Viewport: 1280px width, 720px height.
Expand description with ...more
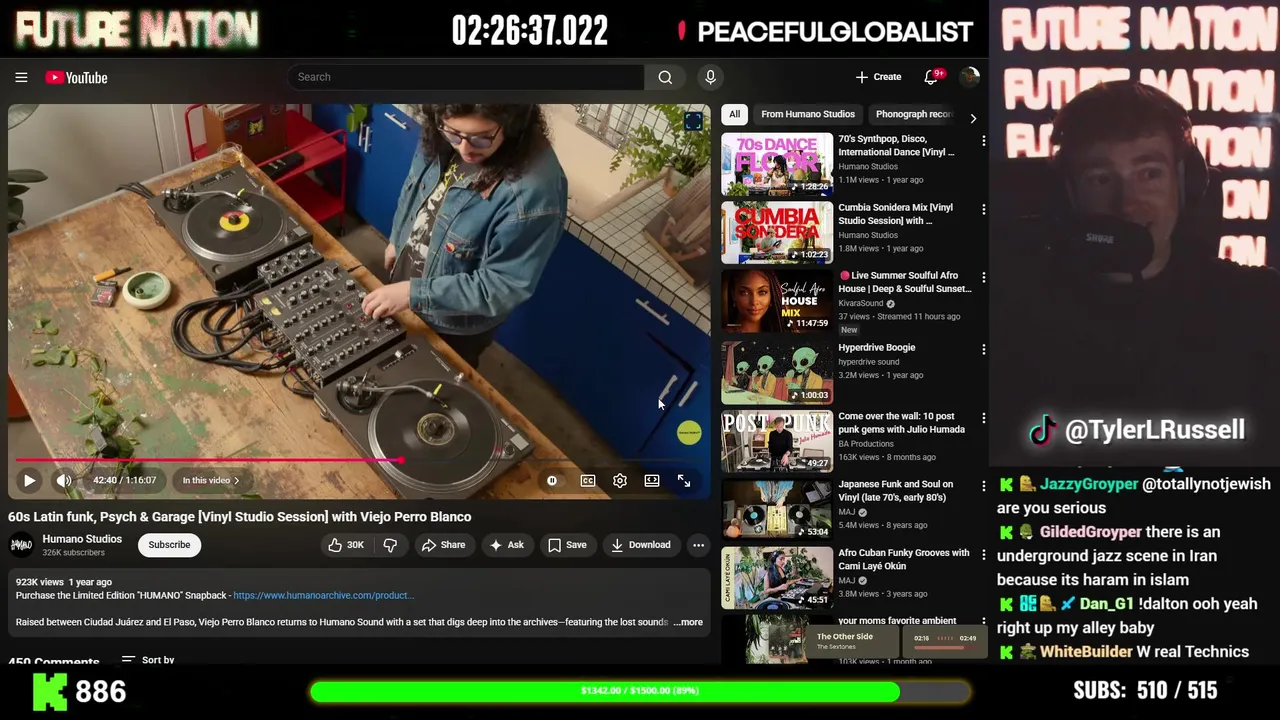point(688,622)
